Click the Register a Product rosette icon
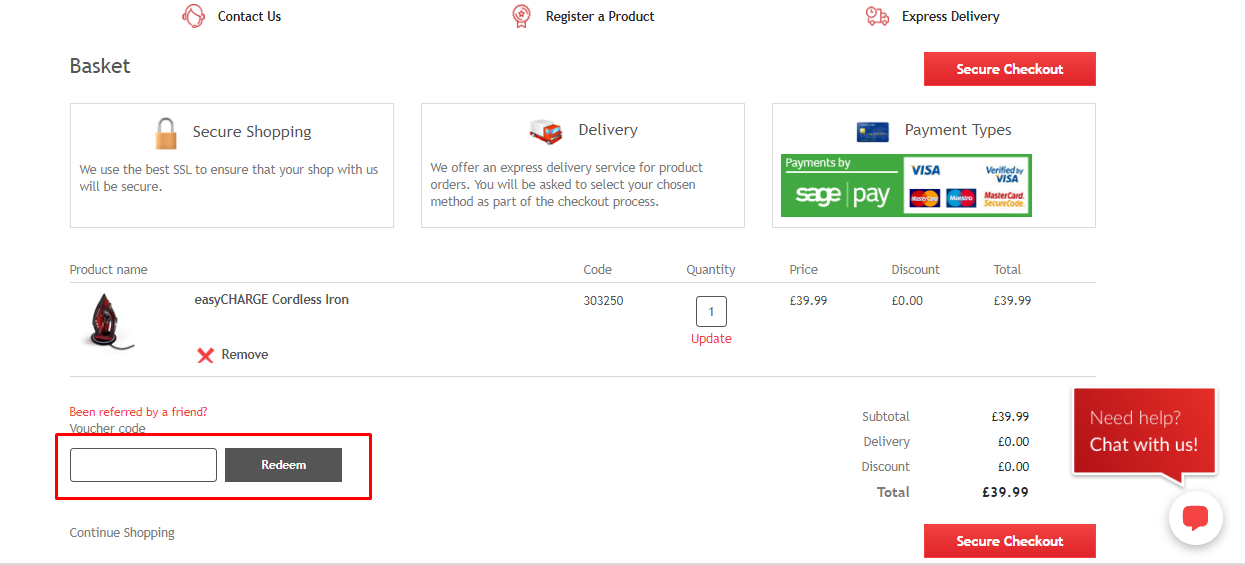Viewport: 1245px width, 565px height. [x=521, y=16]
